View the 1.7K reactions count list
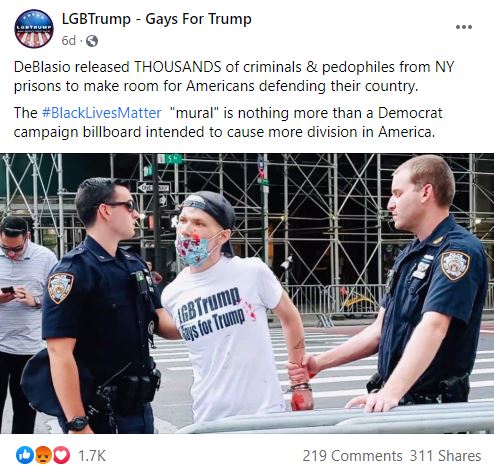The height and width of the screenshot is (476, 494). coord(92,456)
